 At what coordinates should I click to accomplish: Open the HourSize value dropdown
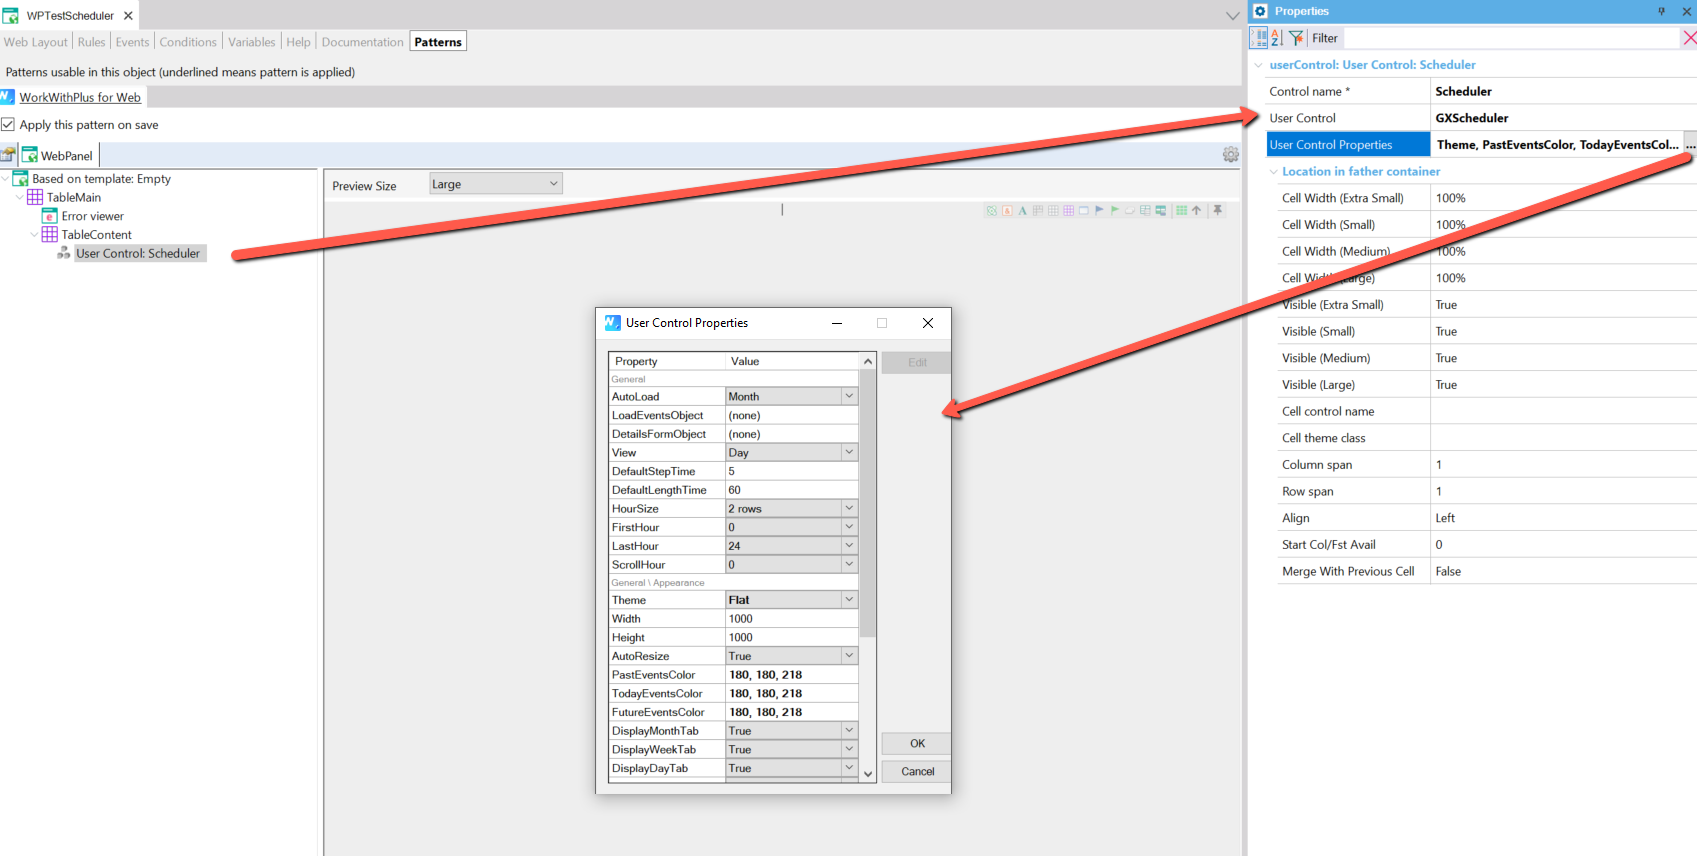(849, 508)
